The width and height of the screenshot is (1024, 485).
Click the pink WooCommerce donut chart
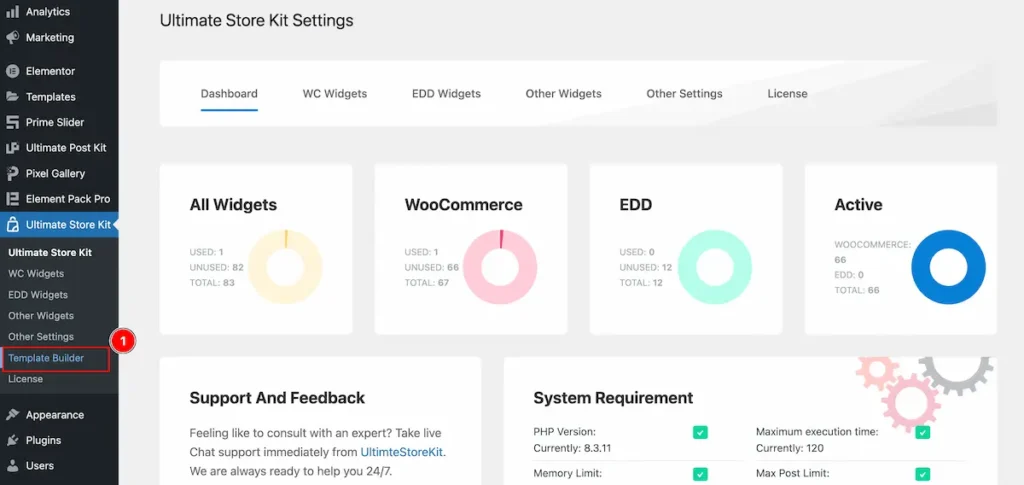click(x=500, y=268)
